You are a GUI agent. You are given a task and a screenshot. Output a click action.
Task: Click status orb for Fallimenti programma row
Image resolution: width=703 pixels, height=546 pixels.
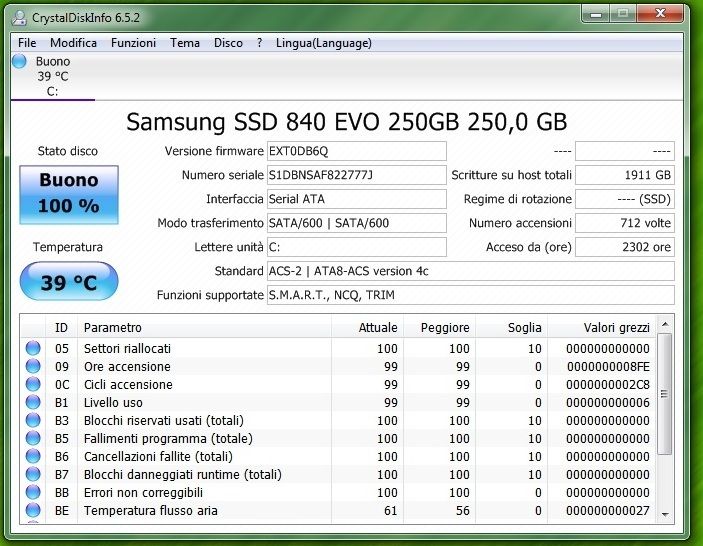(x=33, y=438)
